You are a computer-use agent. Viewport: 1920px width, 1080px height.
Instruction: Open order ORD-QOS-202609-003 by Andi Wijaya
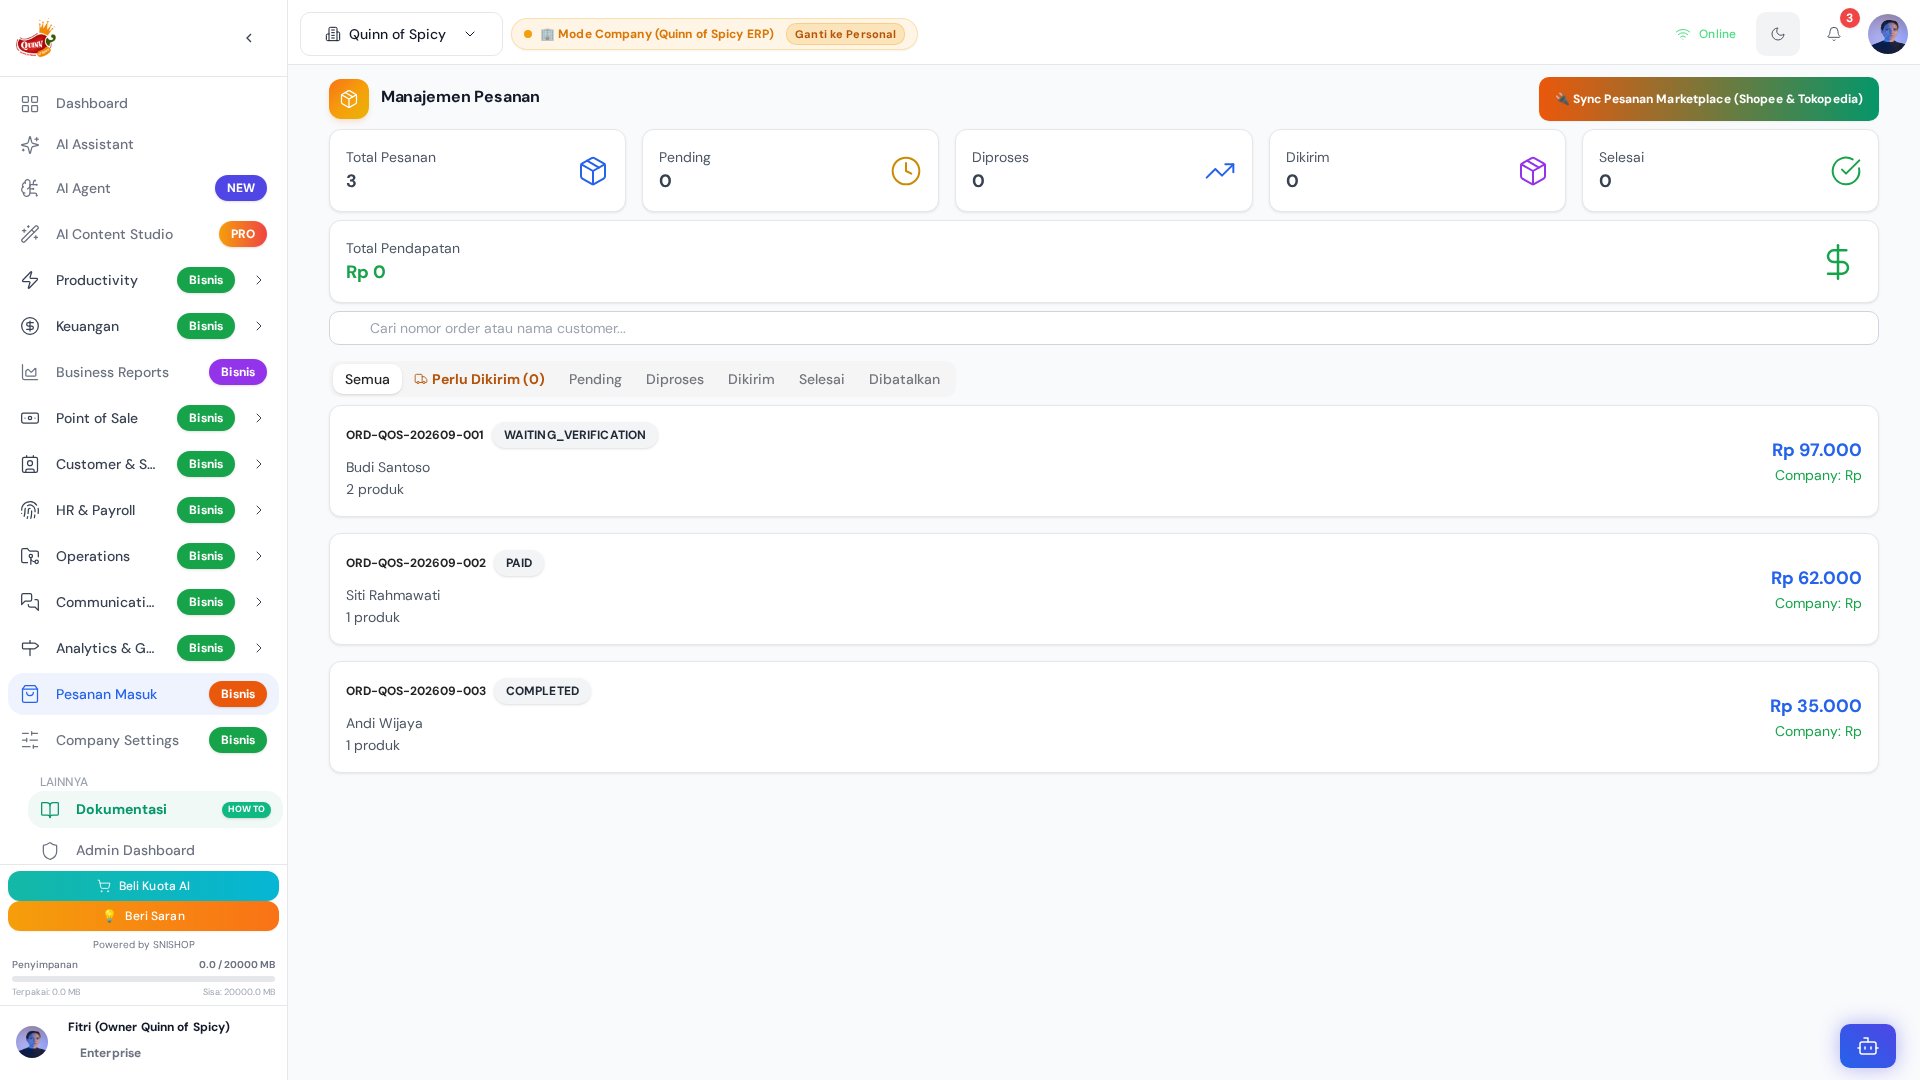click(1104, 717)
